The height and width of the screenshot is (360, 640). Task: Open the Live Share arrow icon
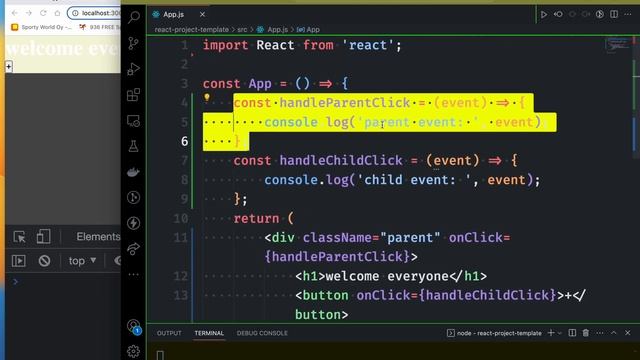(133, 249)
